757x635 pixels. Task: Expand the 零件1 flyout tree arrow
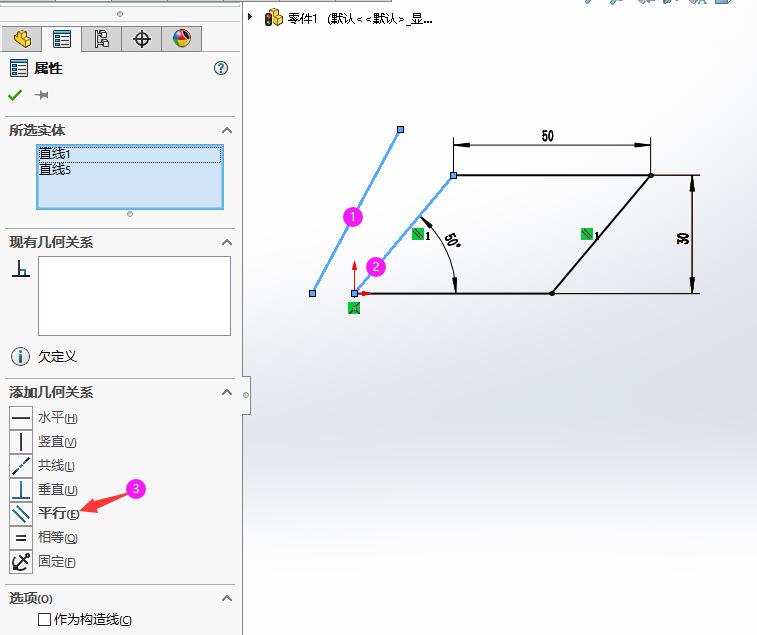250,17
